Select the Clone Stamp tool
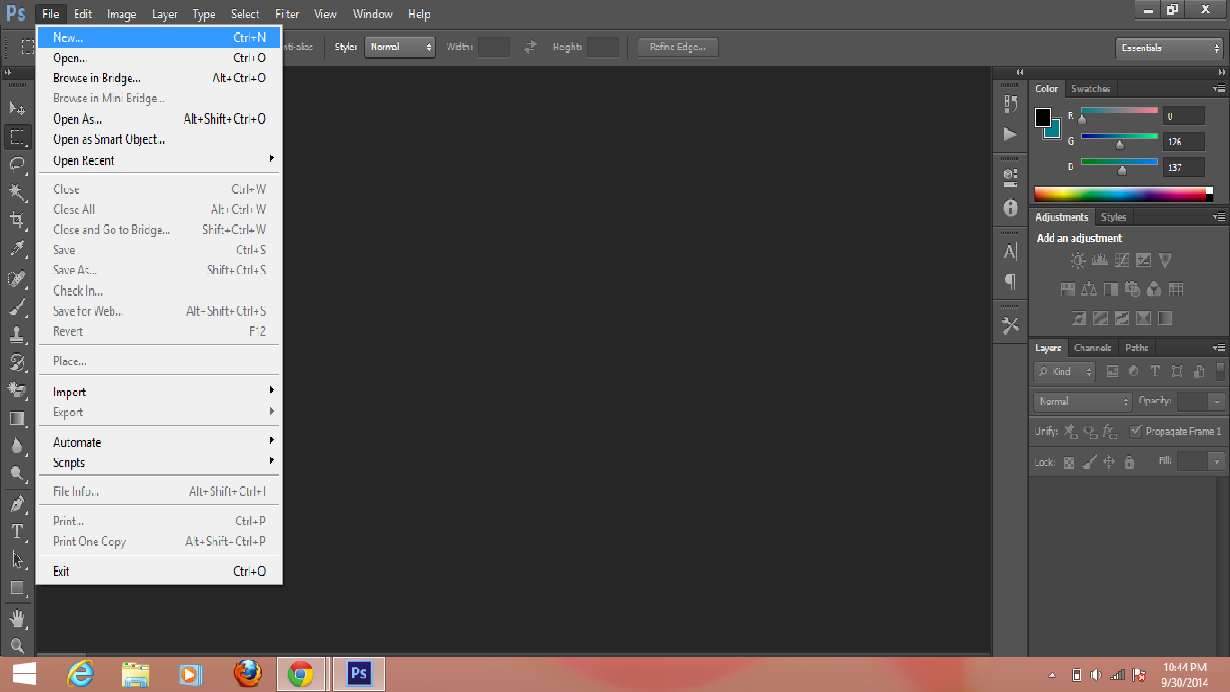This screenshot has height=692, width=1230. point(17,335)
